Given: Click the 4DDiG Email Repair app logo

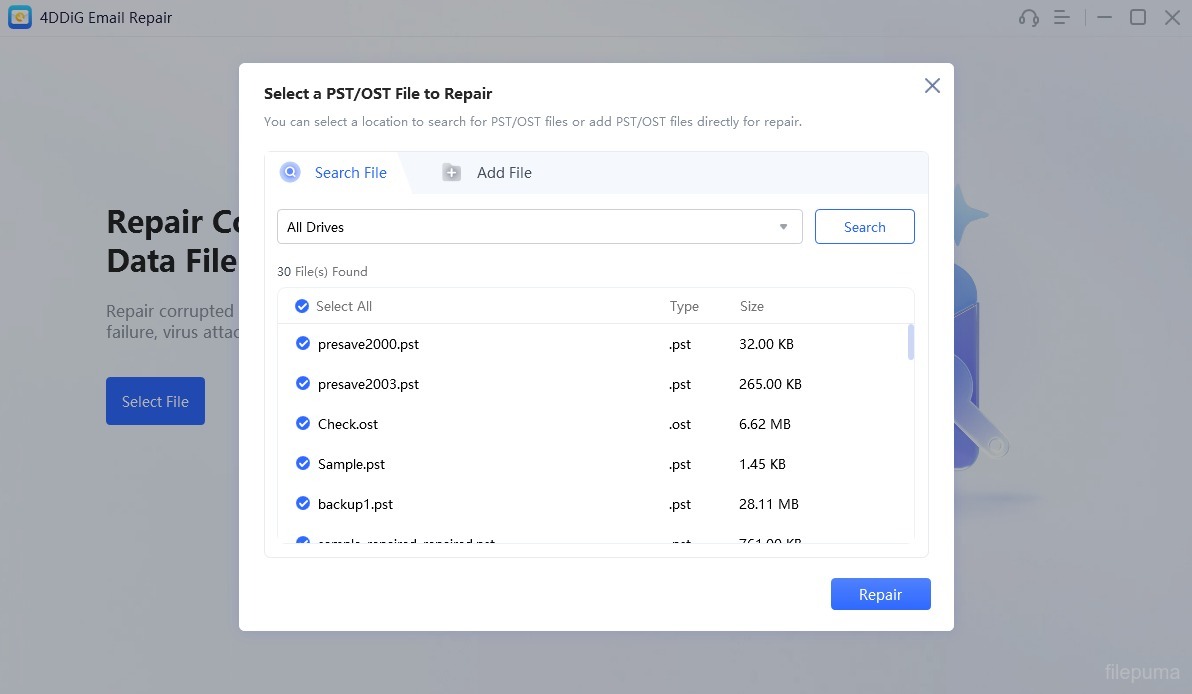Looking at the screenshot, I should tap(20, 17).
